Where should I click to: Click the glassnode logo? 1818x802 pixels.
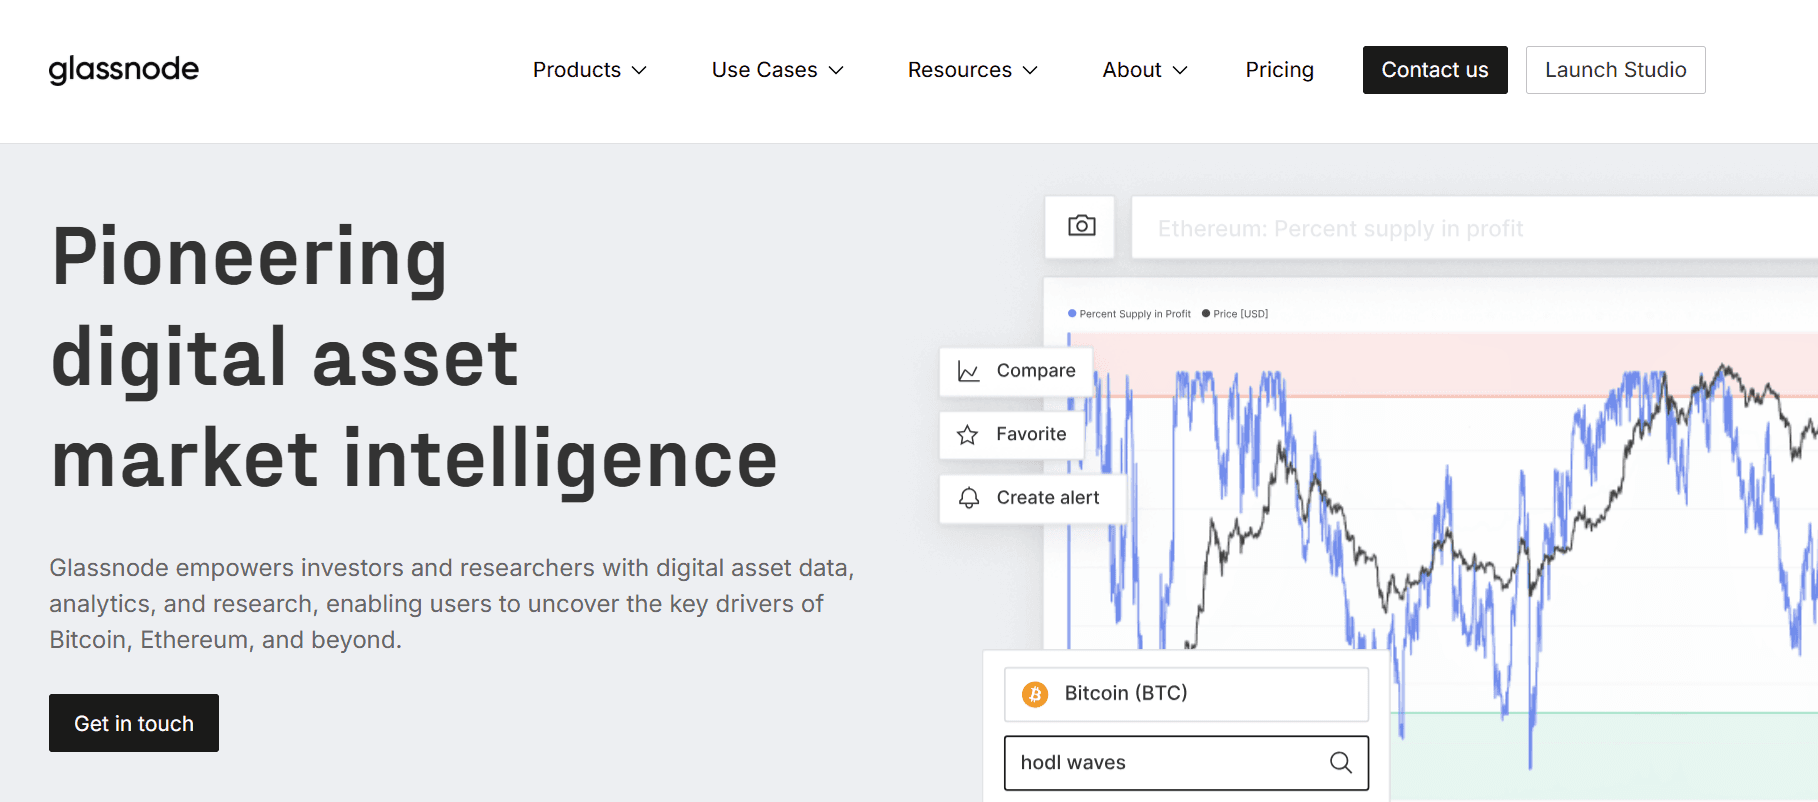point(124,69)
